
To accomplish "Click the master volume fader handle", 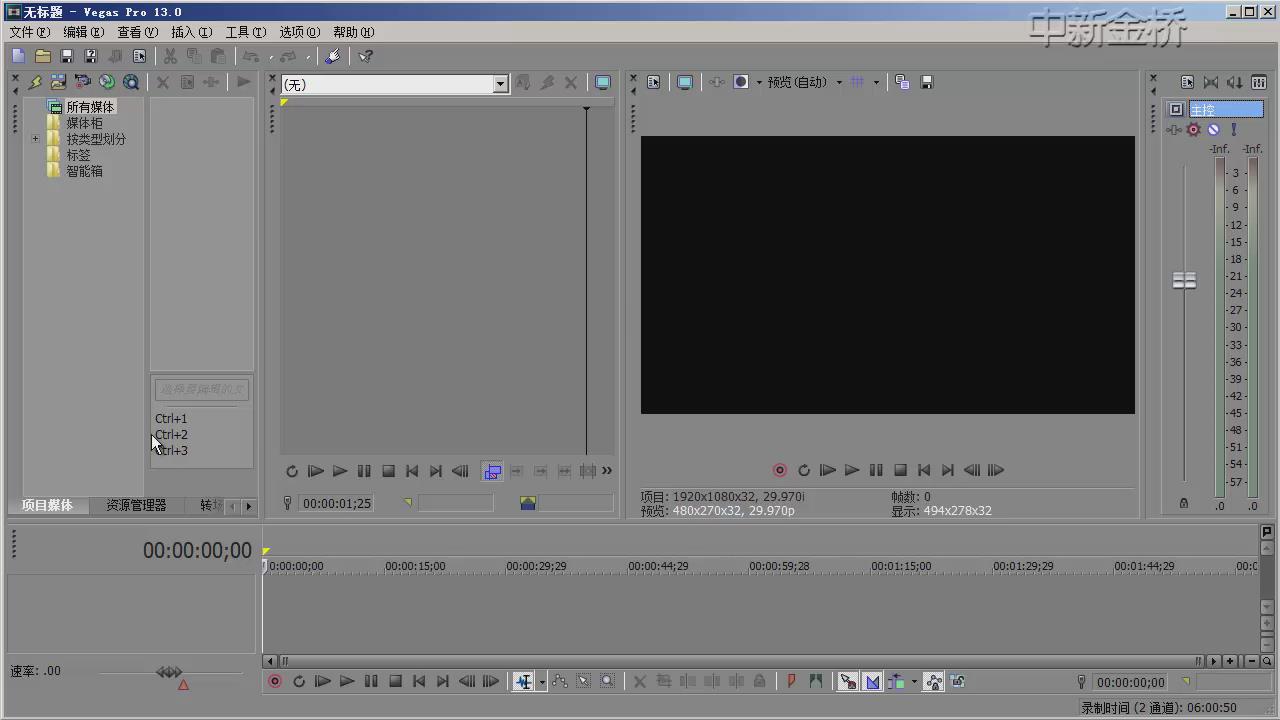I will 1184,281.
